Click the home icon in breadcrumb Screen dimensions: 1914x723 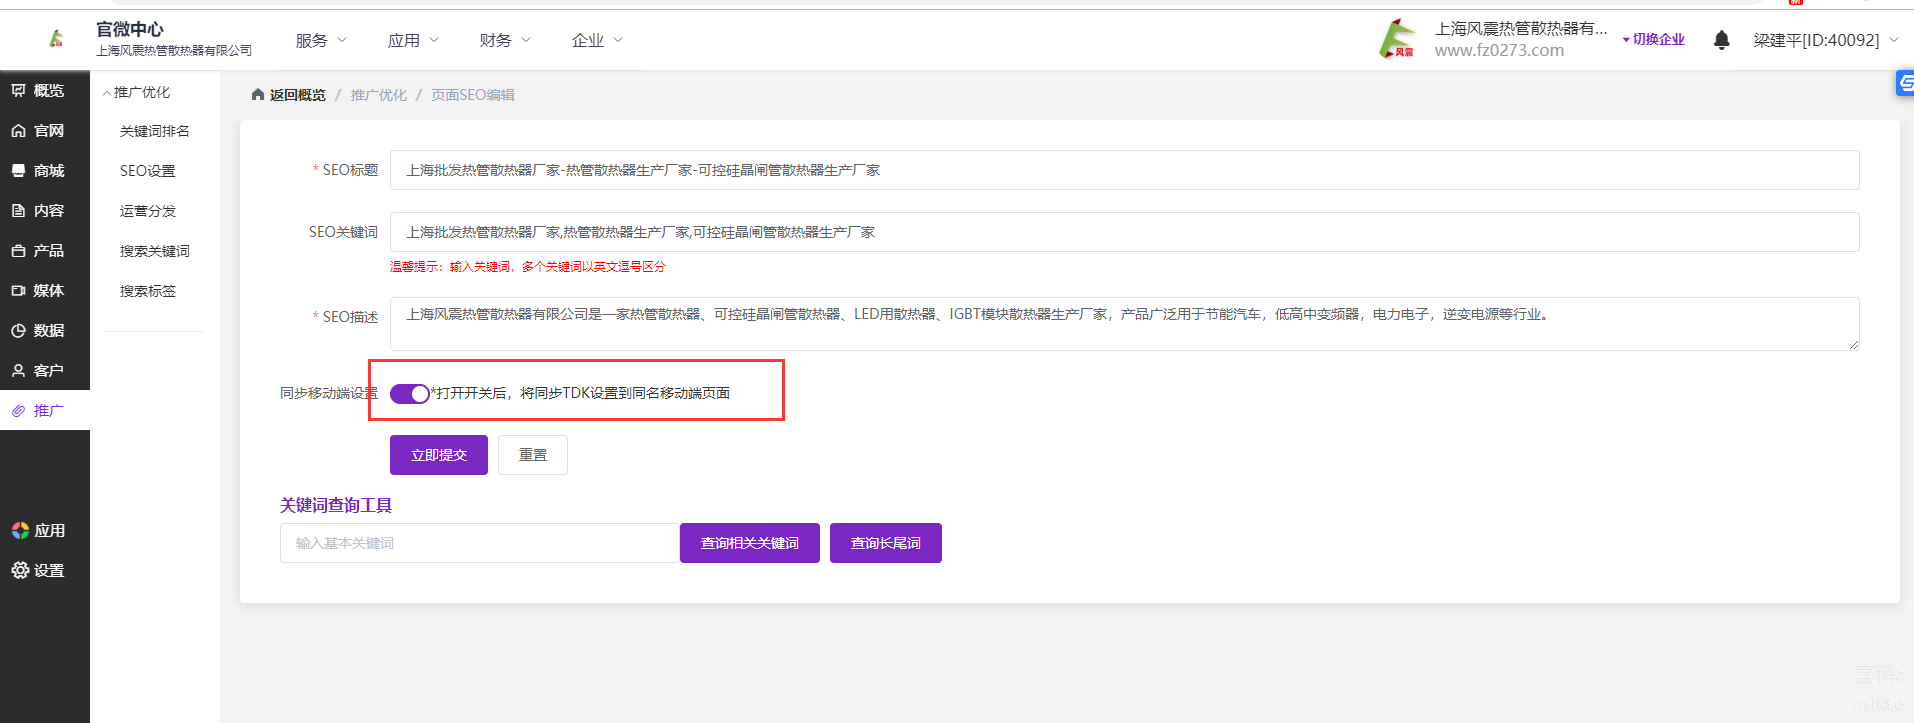pos(258,95)
